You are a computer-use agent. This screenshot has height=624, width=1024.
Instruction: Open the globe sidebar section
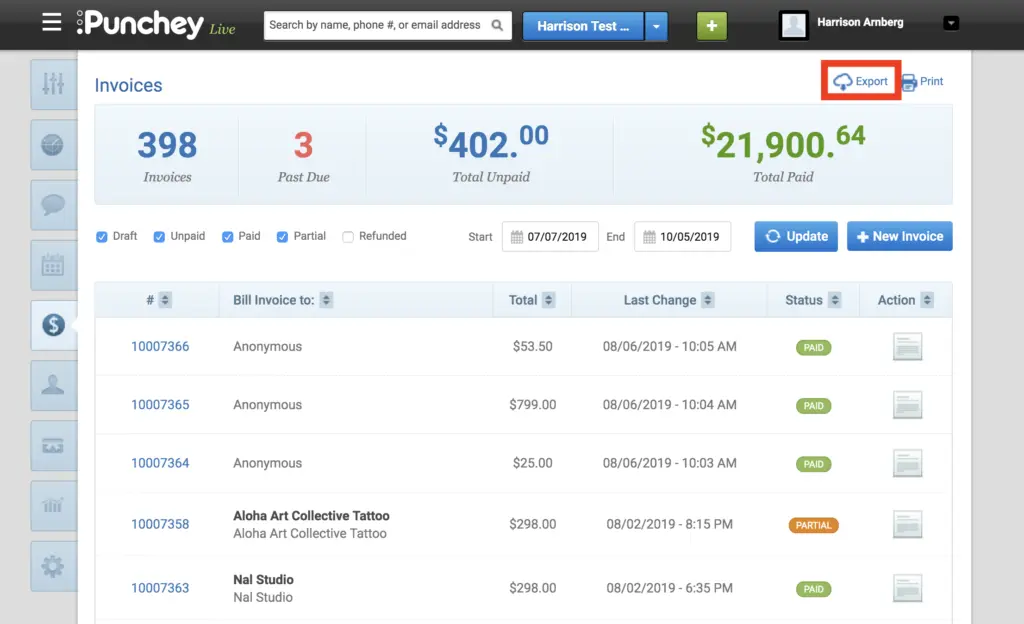point(53,145)
